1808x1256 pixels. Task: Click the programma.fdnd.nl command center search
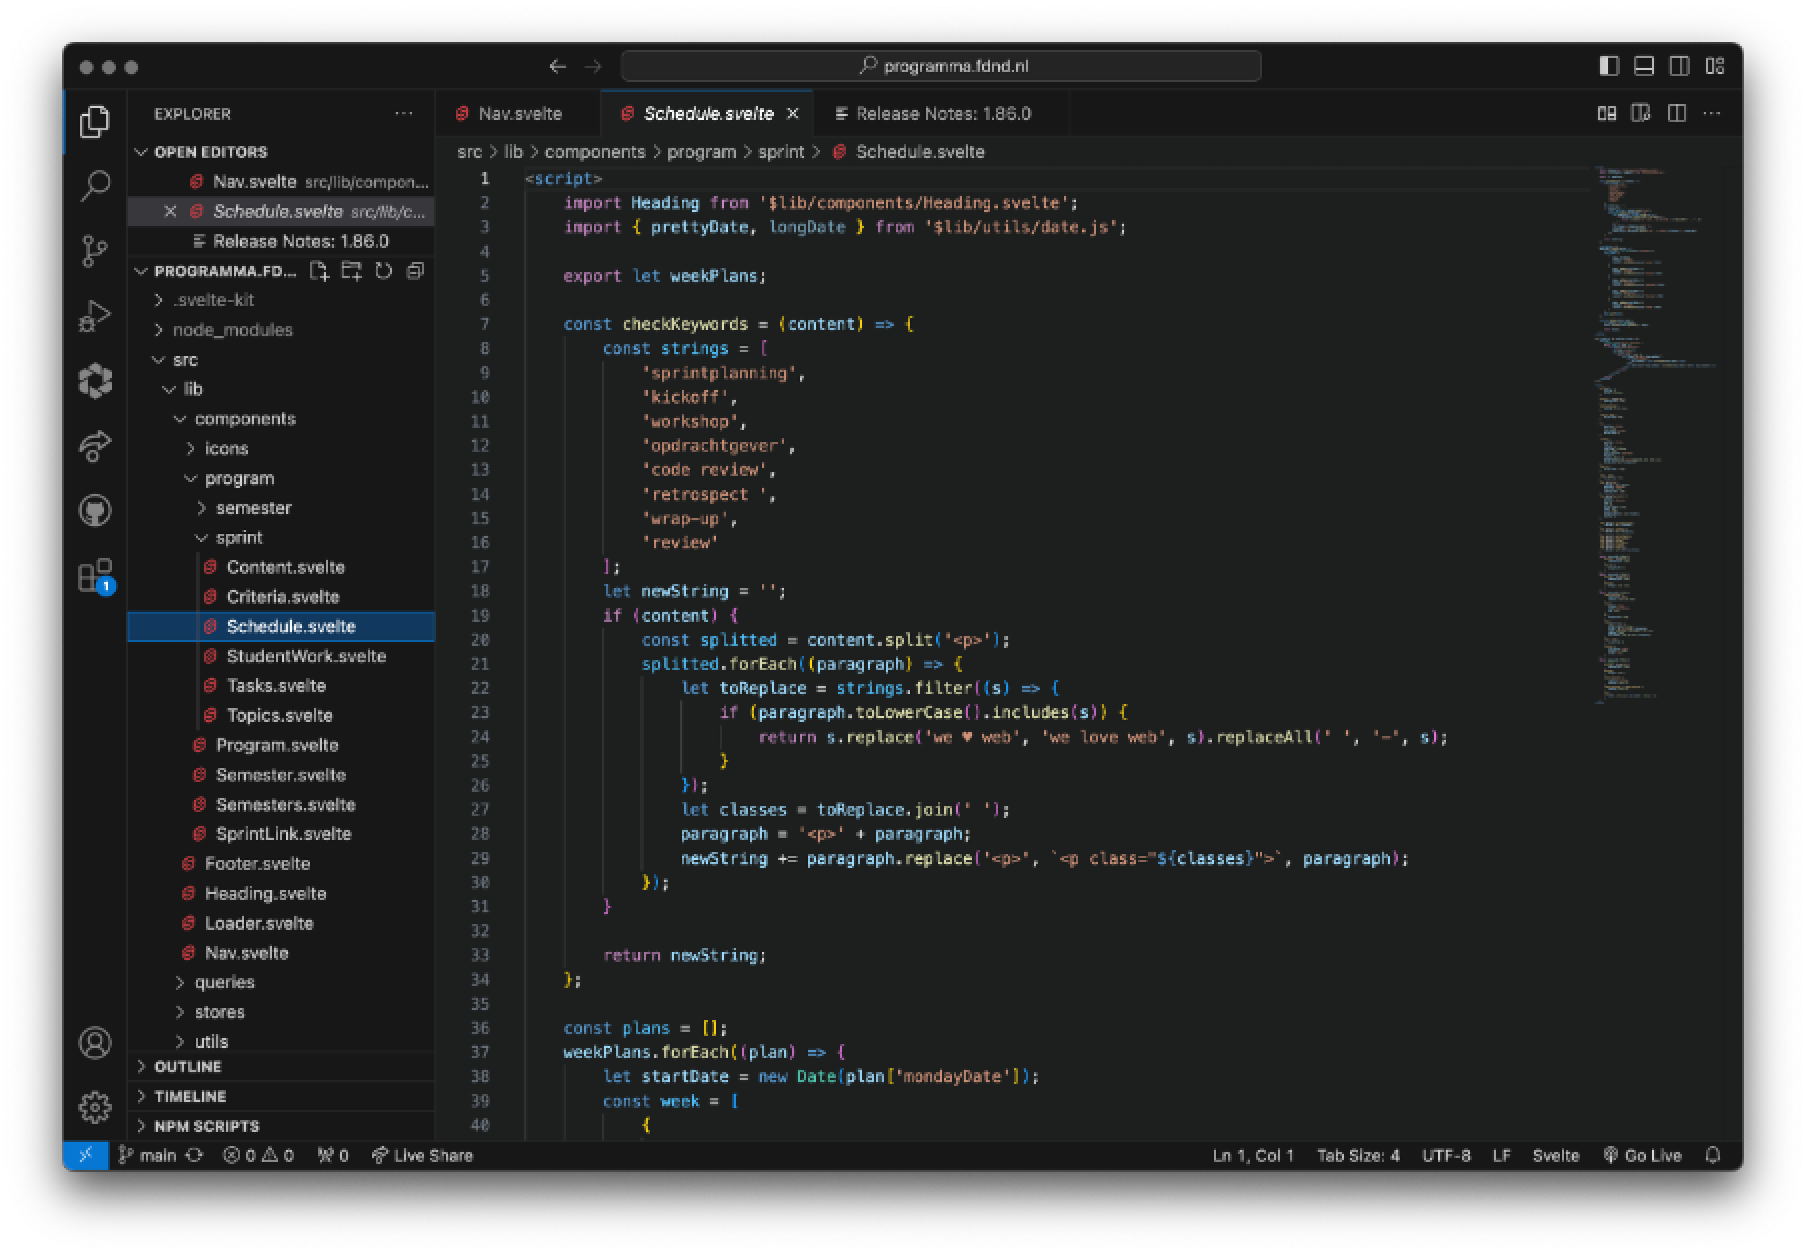point(941,66)
